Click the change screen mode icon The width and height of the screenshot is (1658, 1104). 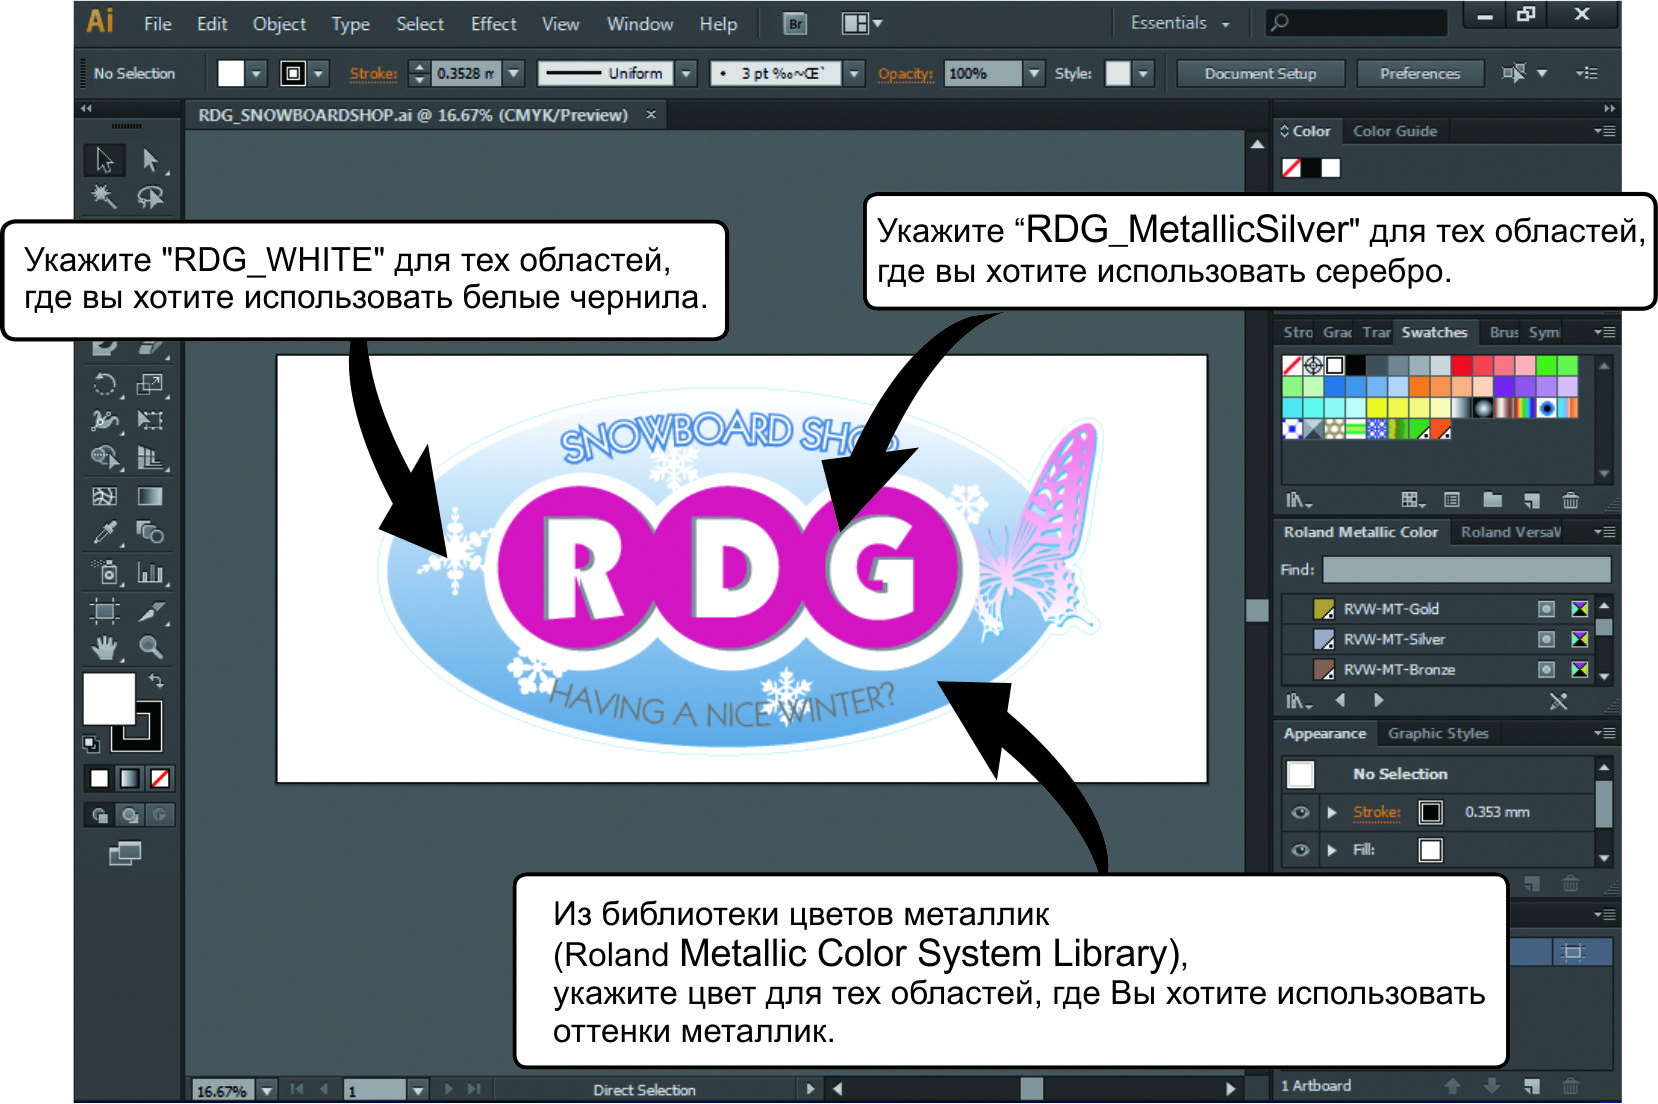pyautogui.click(x=125, y=853)
